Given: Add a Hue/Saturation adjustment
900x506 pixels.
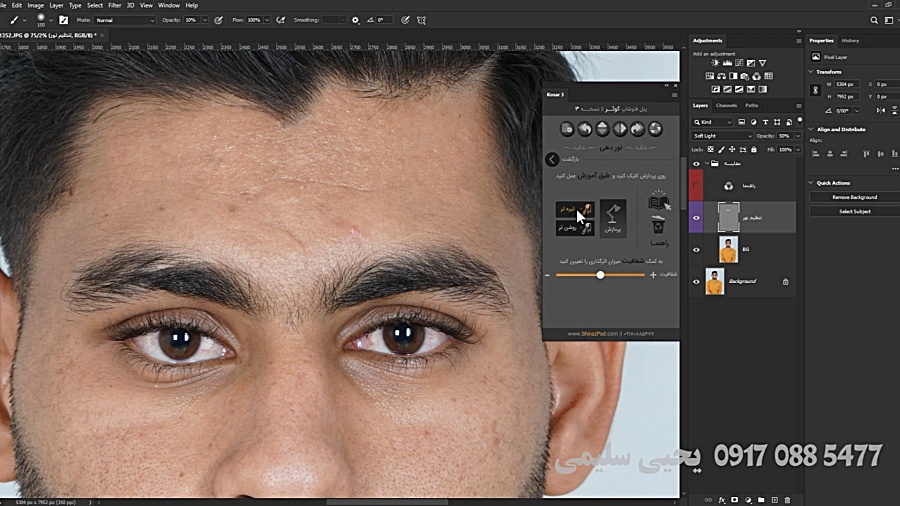Looking at the screenshot, I should [x=709, y=76].
